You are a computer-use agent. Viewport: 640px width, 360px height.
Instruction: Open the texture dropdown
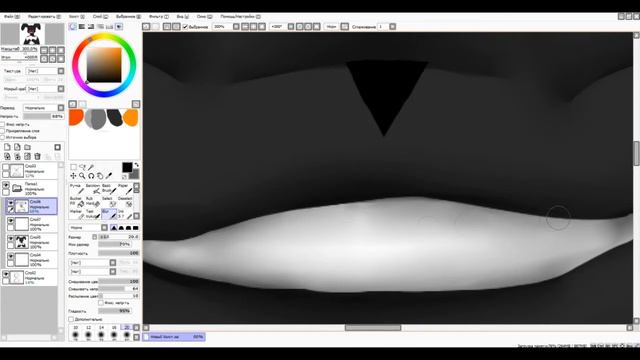[x=61, y=71]
